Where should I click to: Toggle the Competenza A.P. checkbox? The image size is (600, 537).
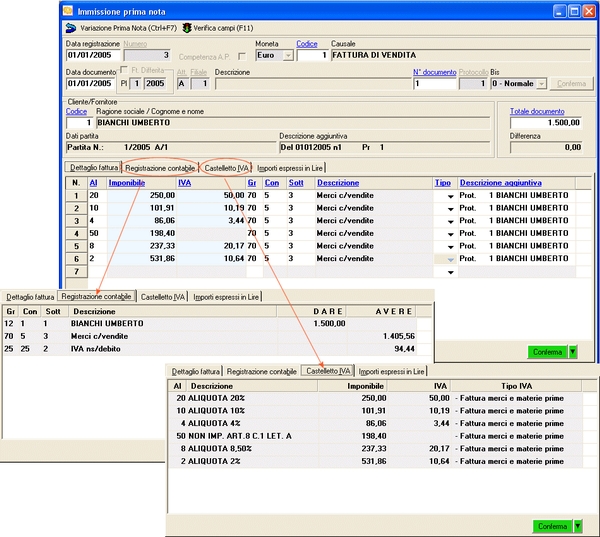click(x=241, y=56)
